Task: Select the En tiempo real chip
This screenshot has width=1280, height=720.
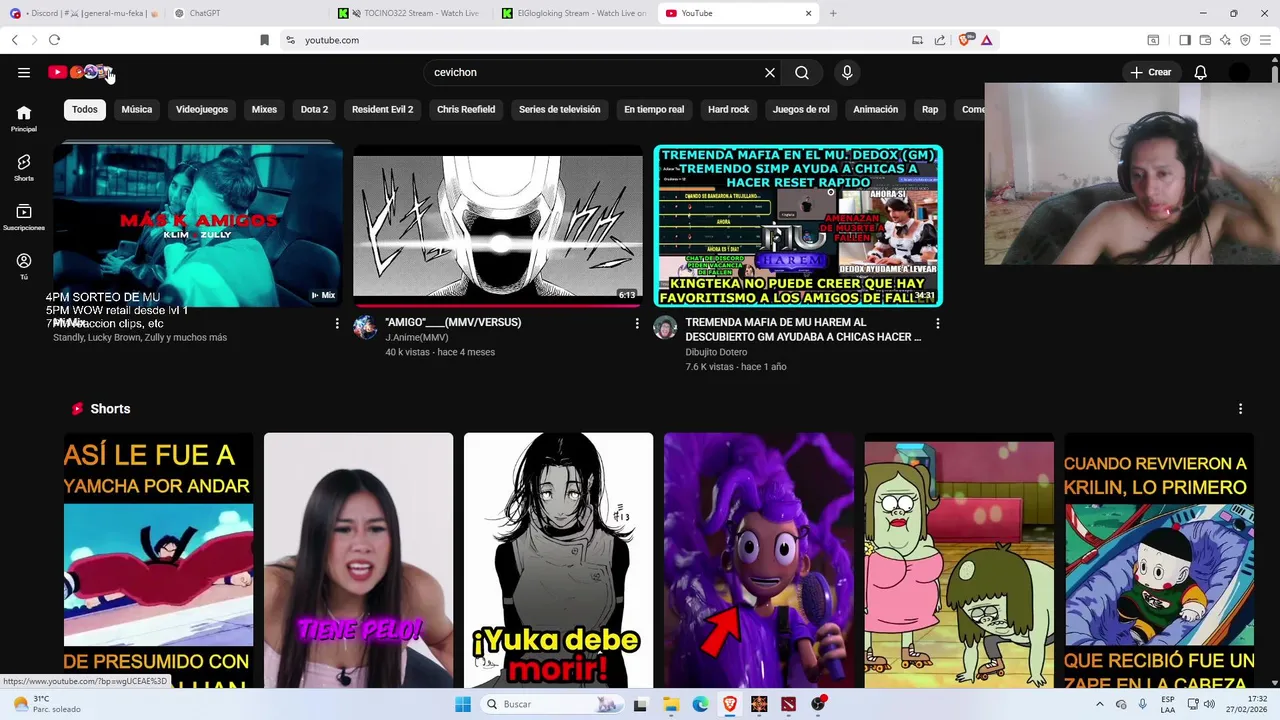Action: pyautogui.click(x=654, y=109)
